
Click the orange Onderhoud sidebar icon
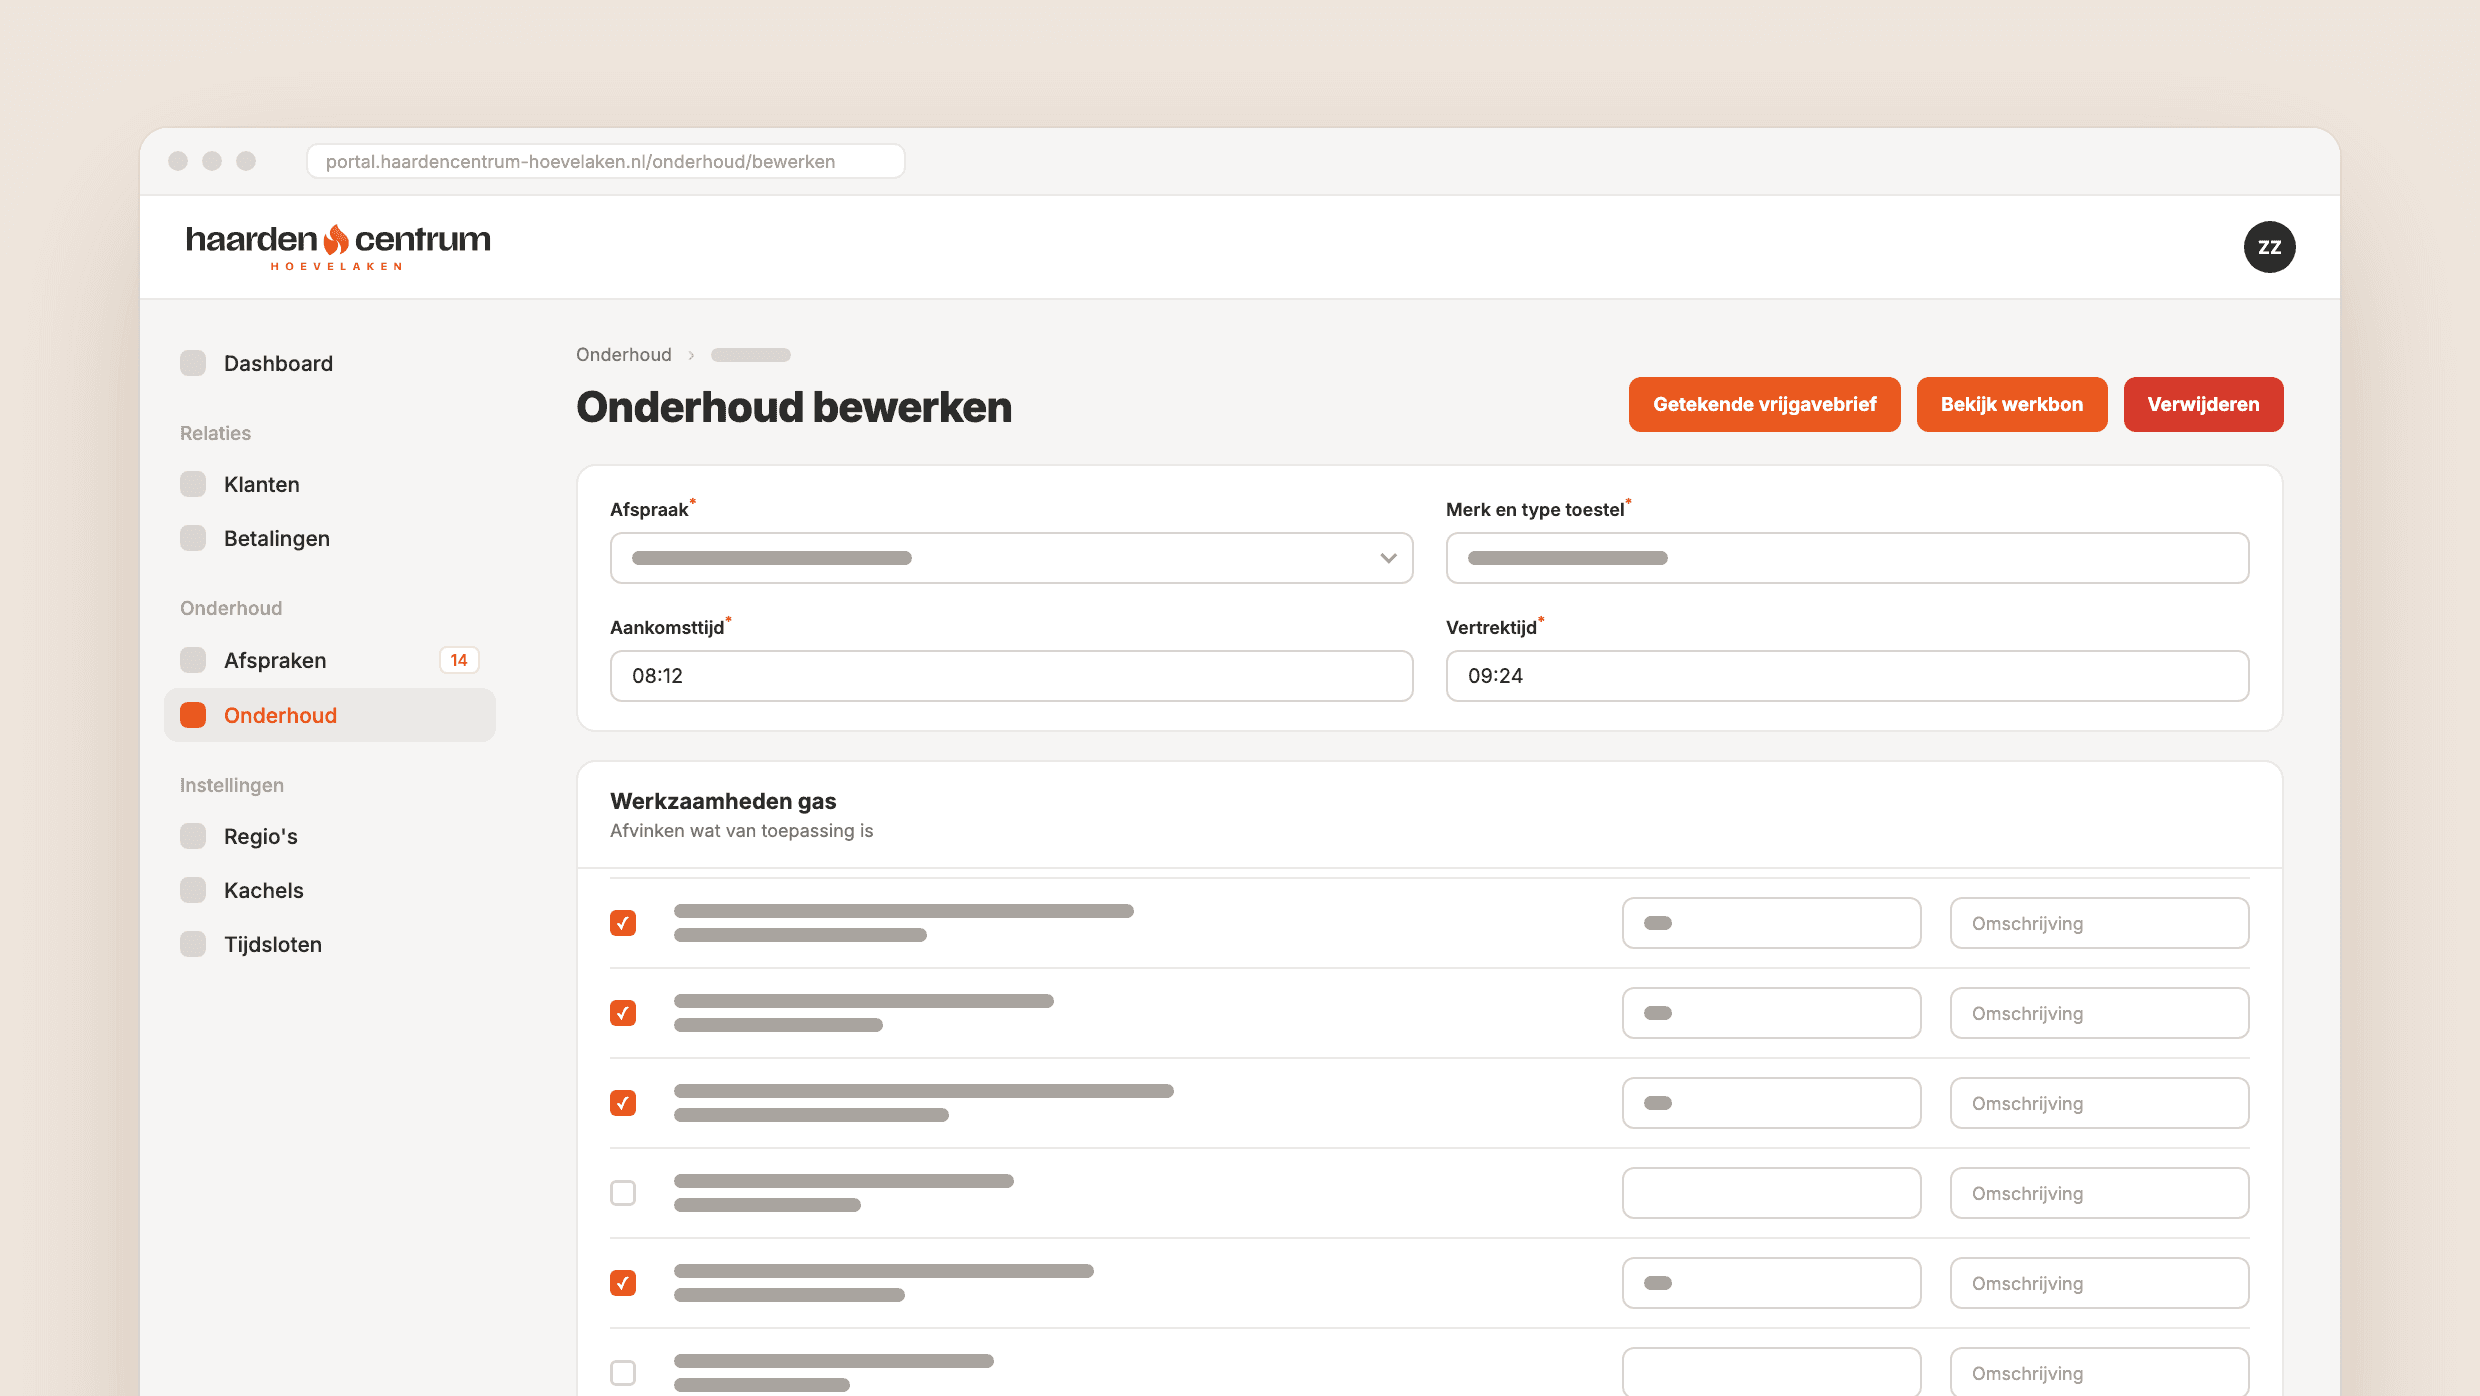point(193,715)
